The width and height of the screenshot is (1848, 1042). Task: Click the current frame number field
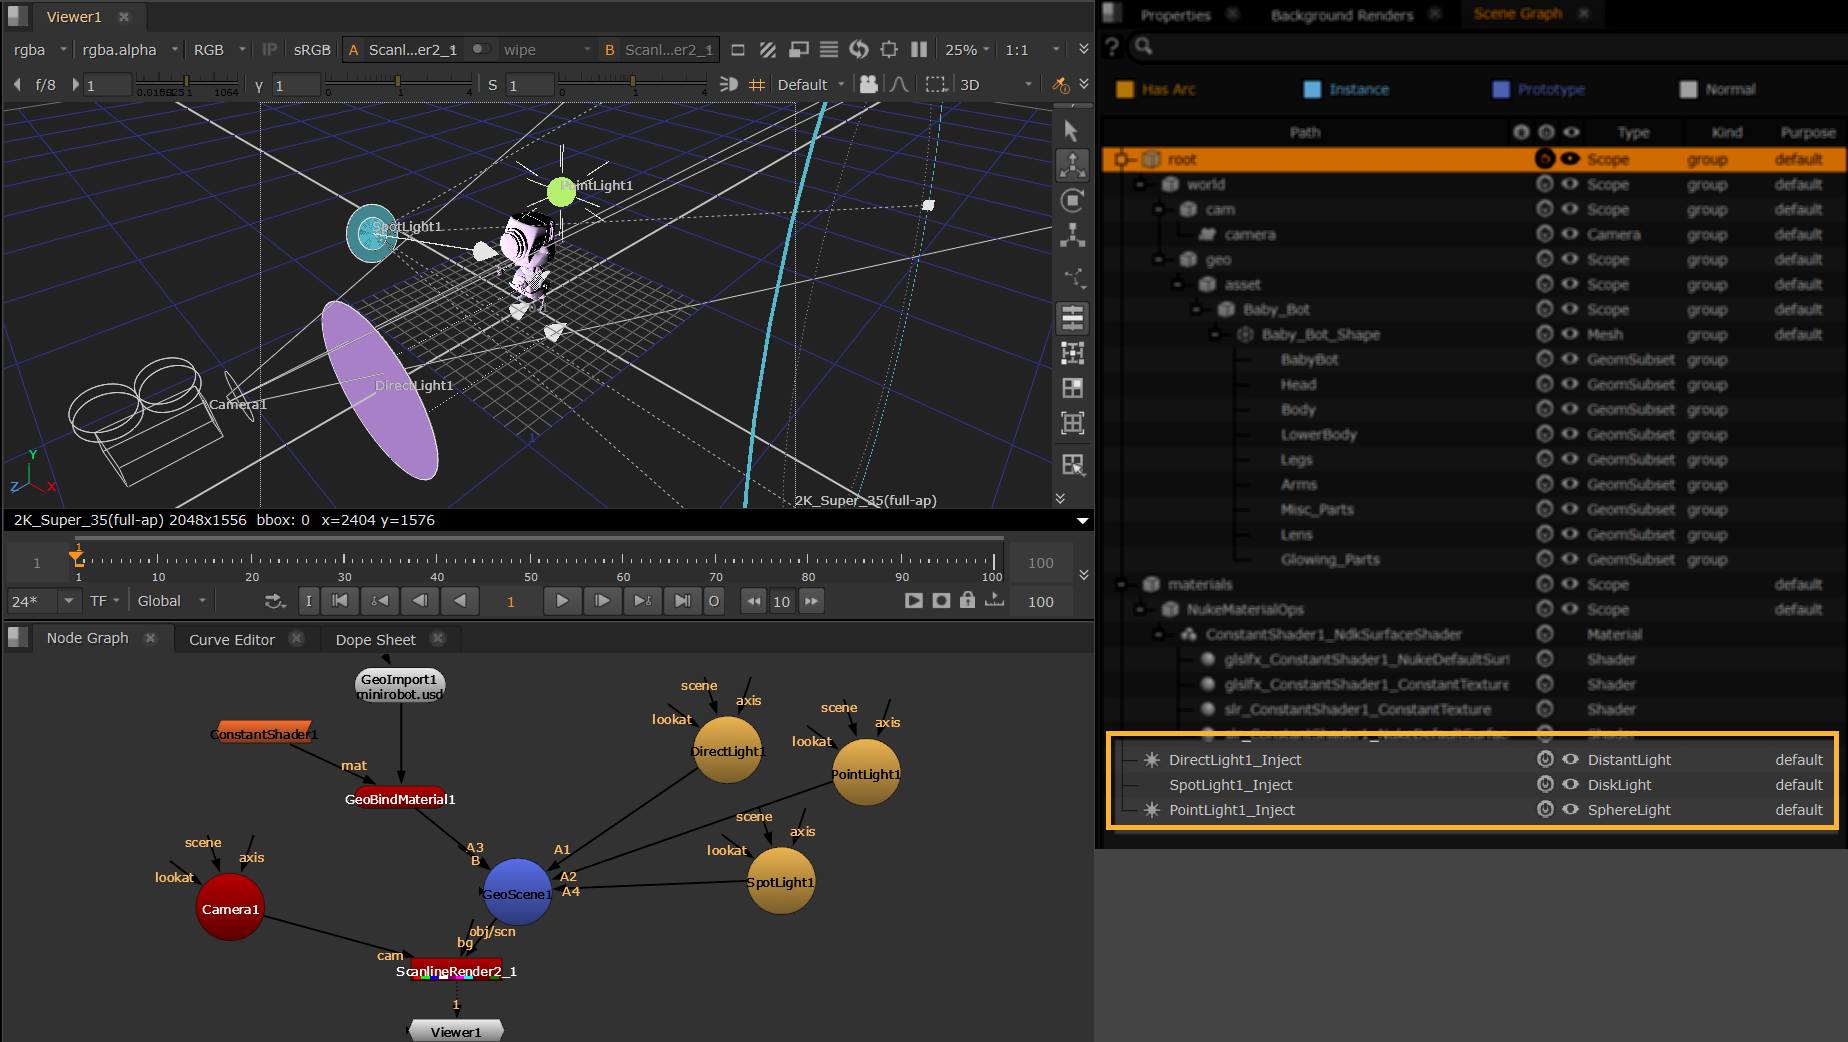[x=511, y=601]
